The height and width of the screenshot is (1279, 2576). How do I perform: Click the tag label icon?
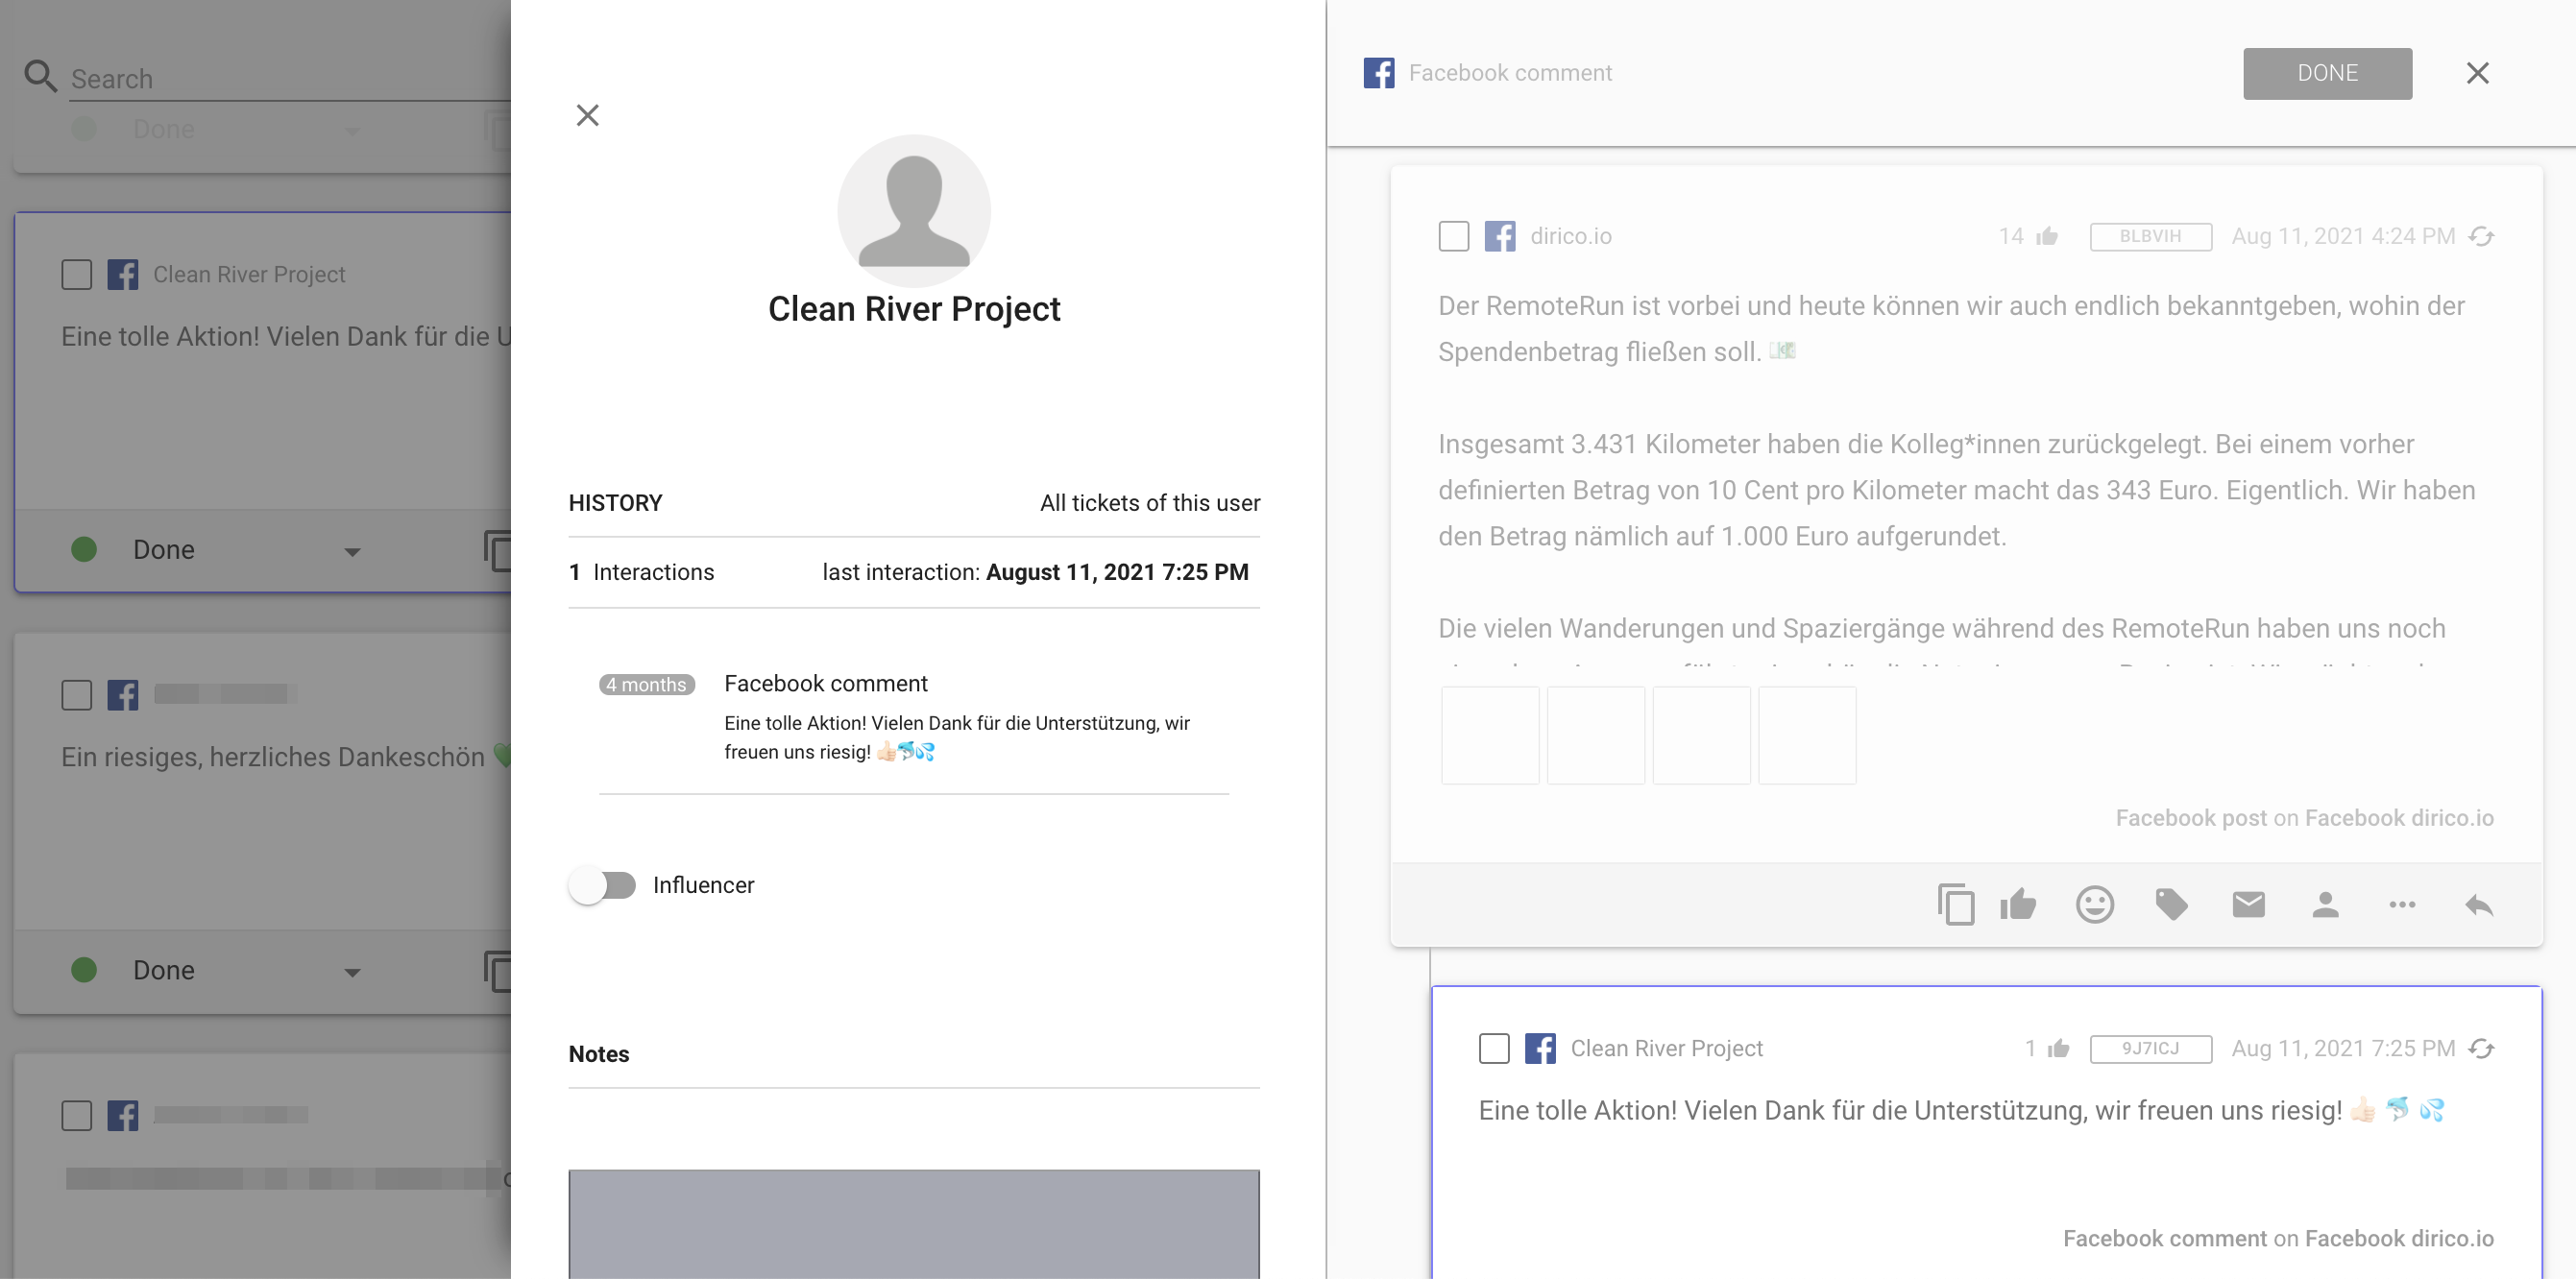tap(2171, 905)
